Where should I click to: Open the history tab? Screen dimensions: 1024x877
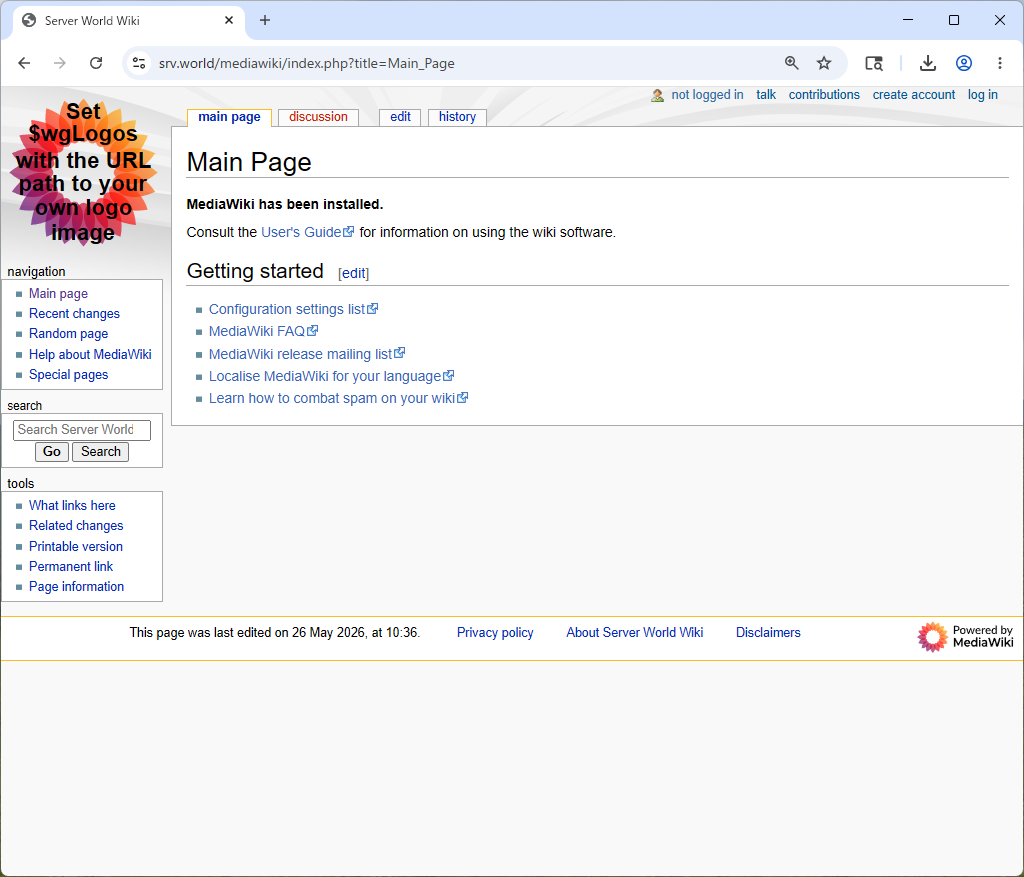[x=457, y=117]
